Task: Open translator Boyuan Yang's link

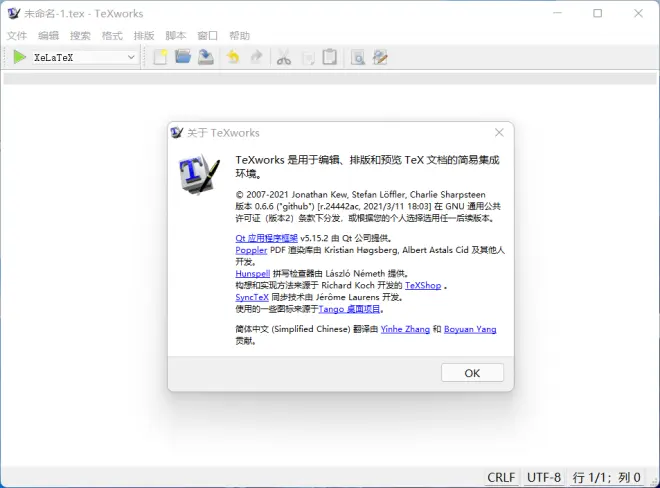Action: (x=470, y=329)
